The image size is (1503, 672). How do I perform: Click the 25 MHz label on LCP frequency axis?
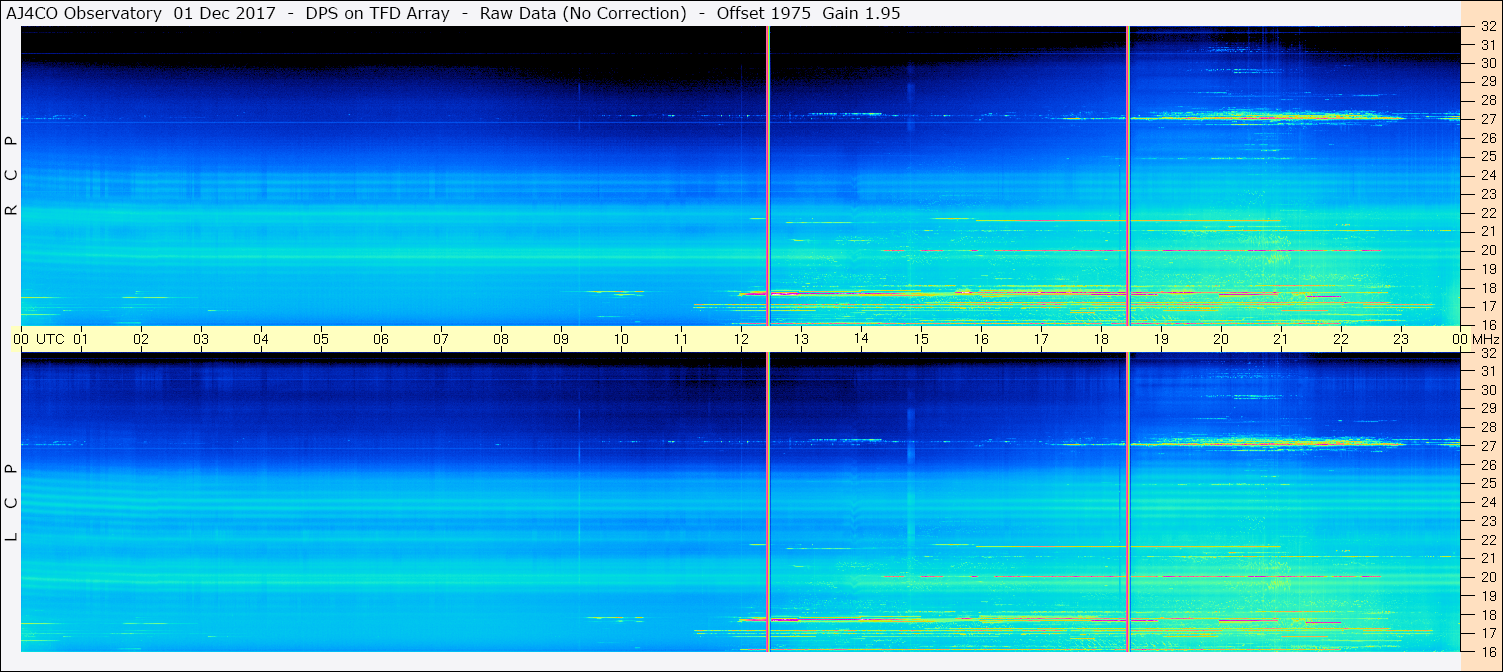coord(1487,484)
